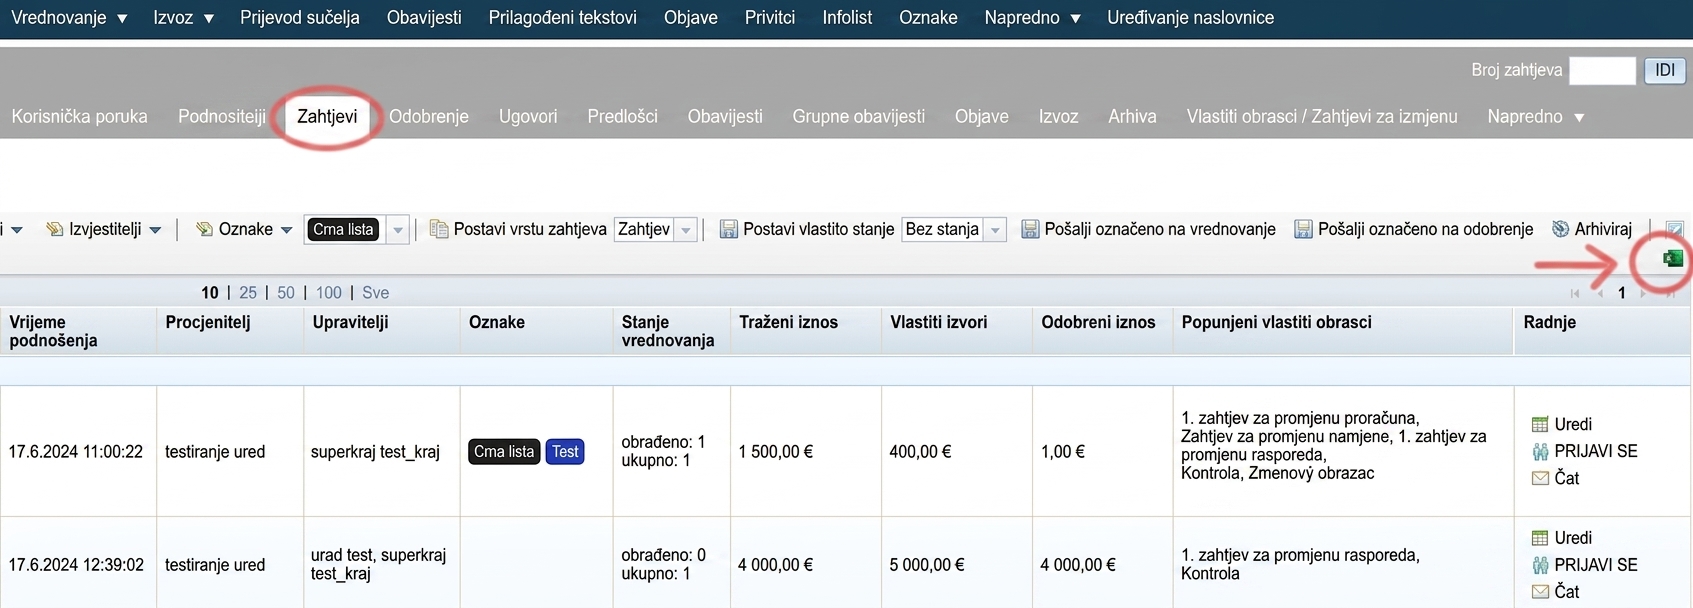Show 100 rows per page
Viewport: 1693px width, 608px height.
tap(329, 293)
